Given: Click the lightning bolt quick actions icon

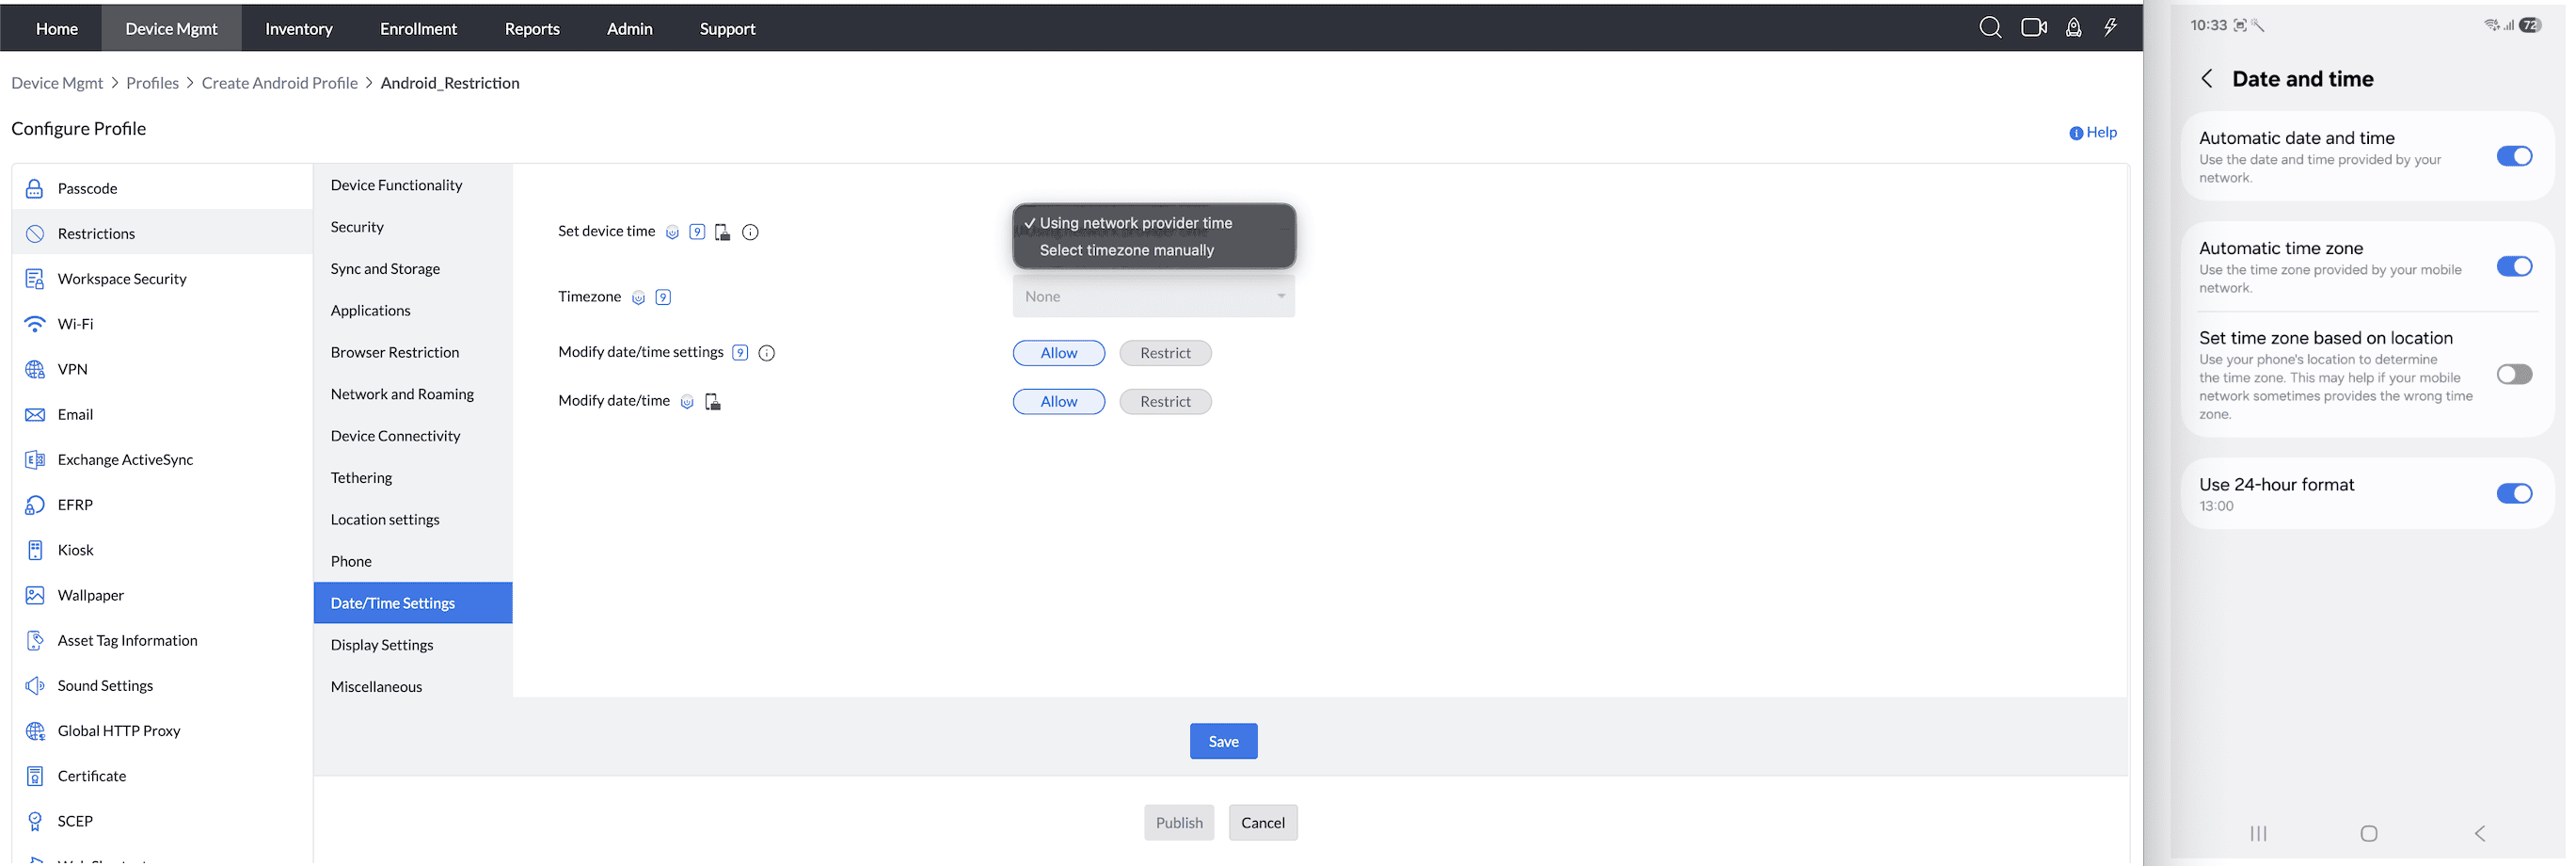Looking at the screenshot, I should pyautogui.click(x=2110, y=28).
